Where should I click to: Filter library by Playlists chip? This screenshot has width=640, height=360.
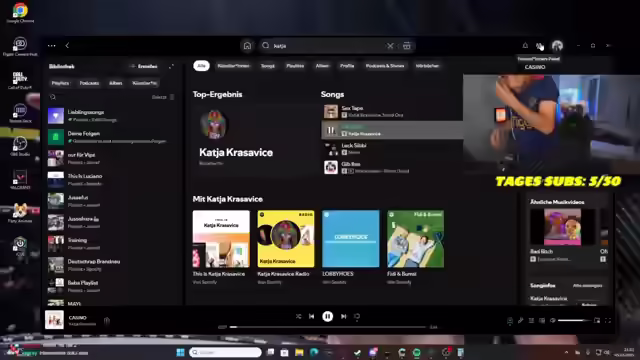coord(60,83)
